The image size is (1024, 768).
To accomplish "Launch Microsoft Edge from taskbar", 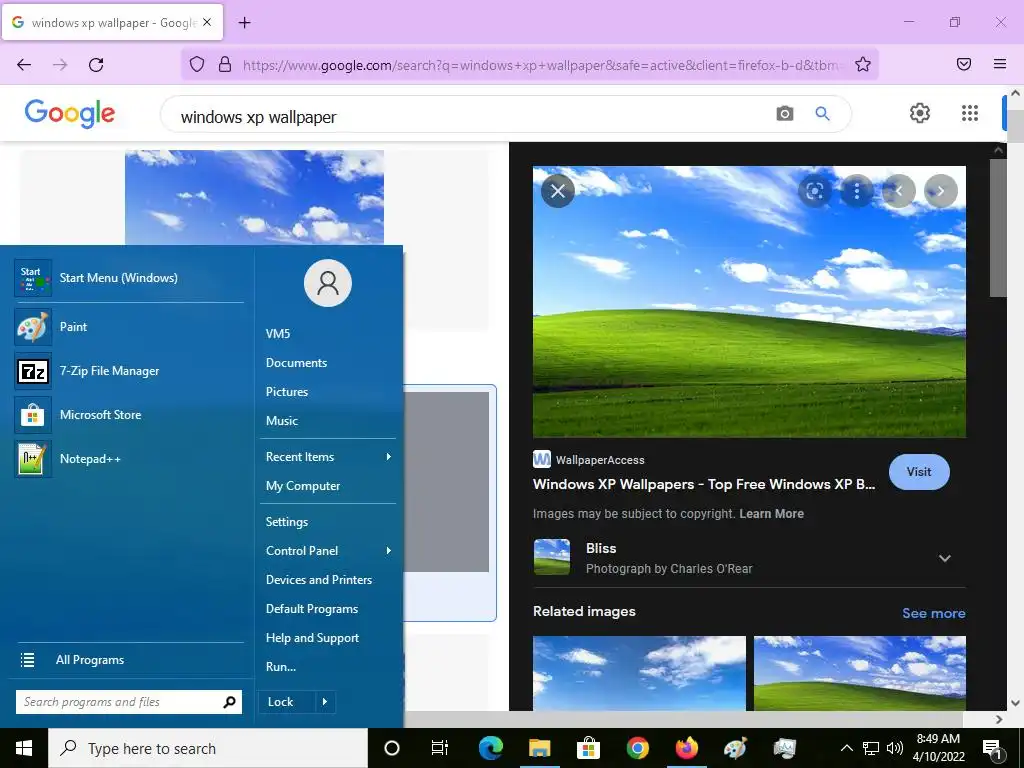I will click(490, 748).
